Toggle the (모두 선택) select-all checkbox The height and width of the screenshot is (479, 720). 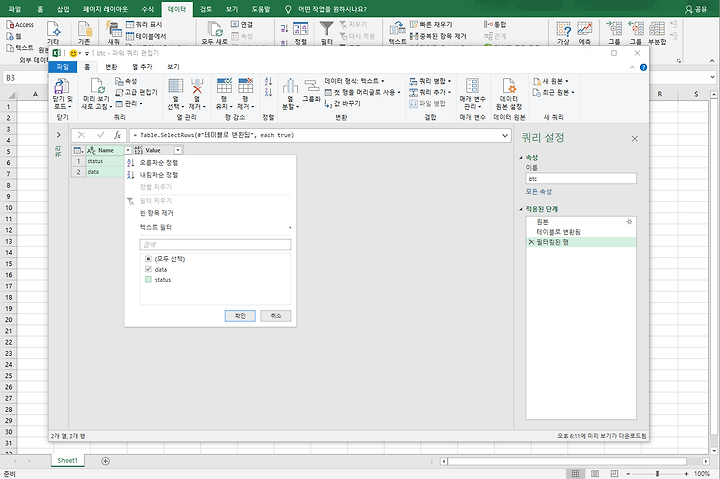148,259
